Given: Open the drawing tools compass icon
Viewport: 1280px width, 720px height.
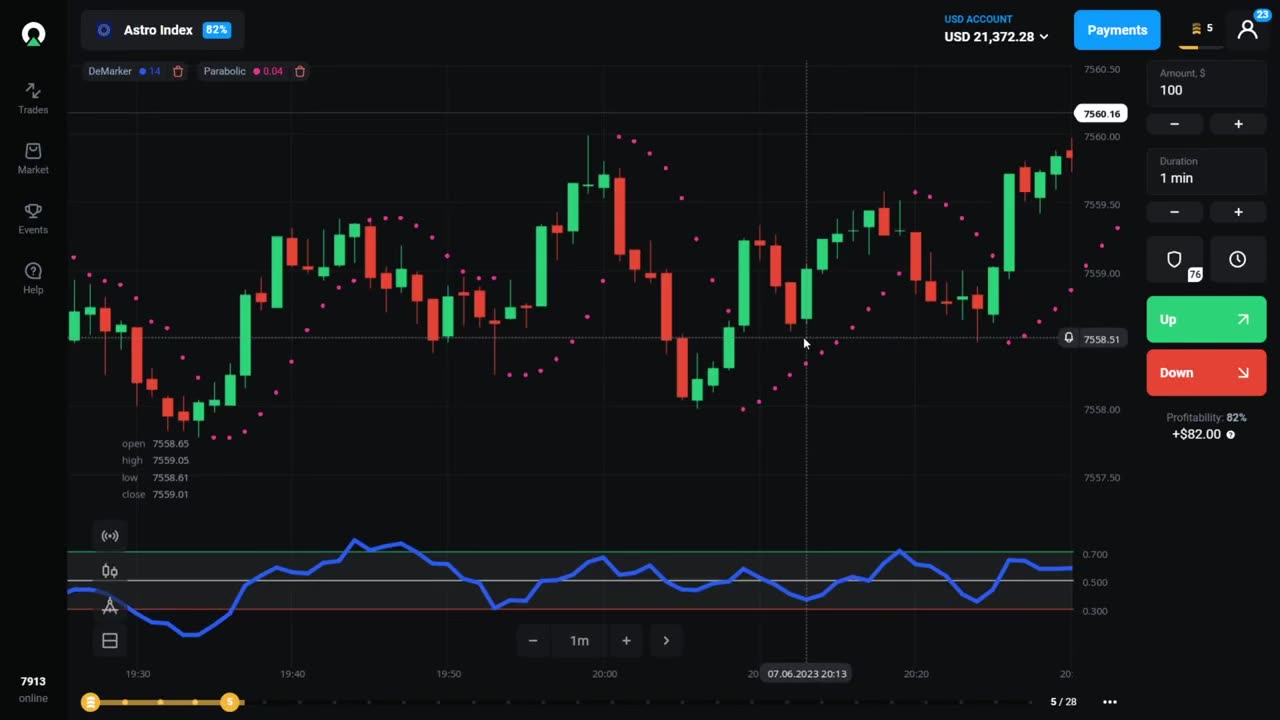Looking at the screenshot, I should click(110, 606).
